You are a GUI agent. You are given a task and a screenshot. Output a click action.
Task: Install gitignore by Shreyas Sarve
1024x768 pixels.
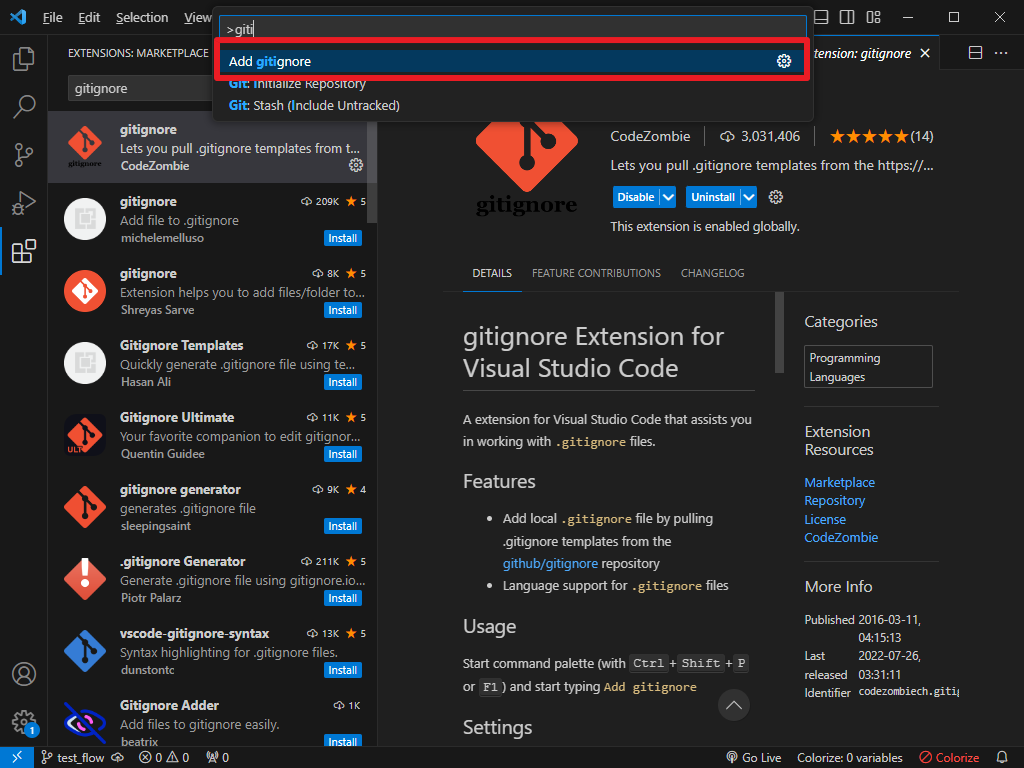[x=343, y=310]
